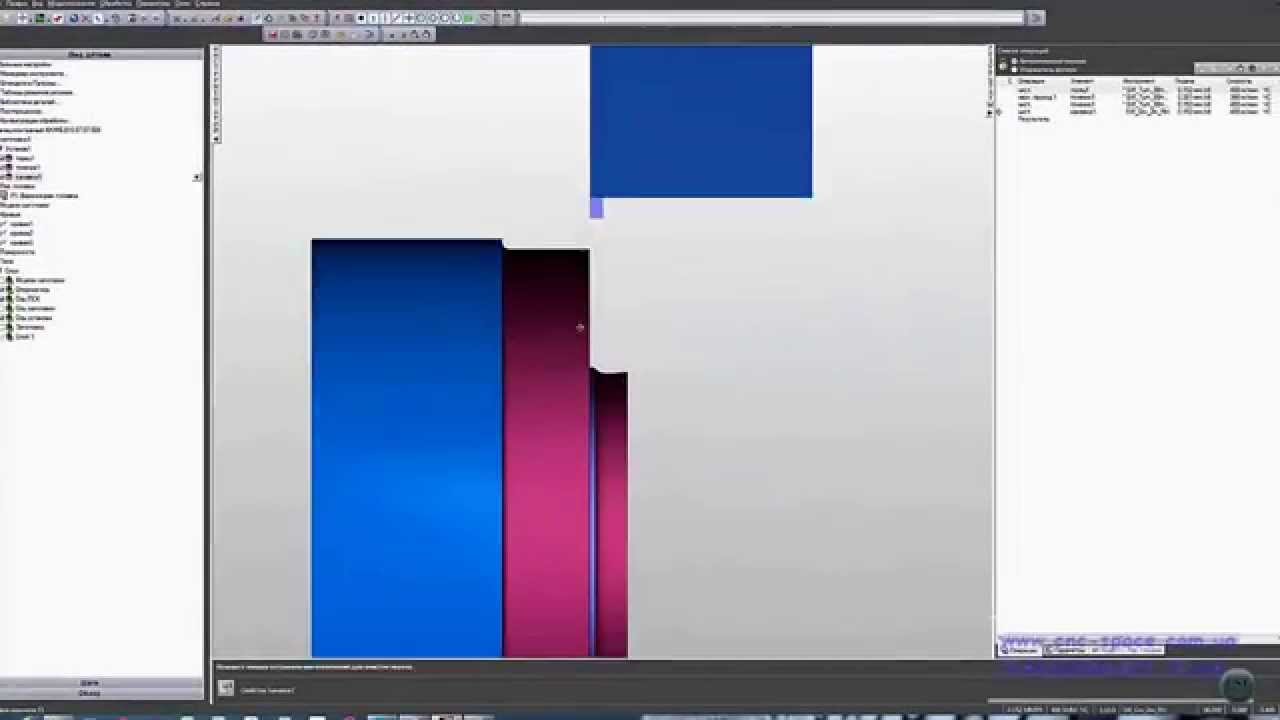Click the "Инструмент" column header in operations list

coord(1138,80)
